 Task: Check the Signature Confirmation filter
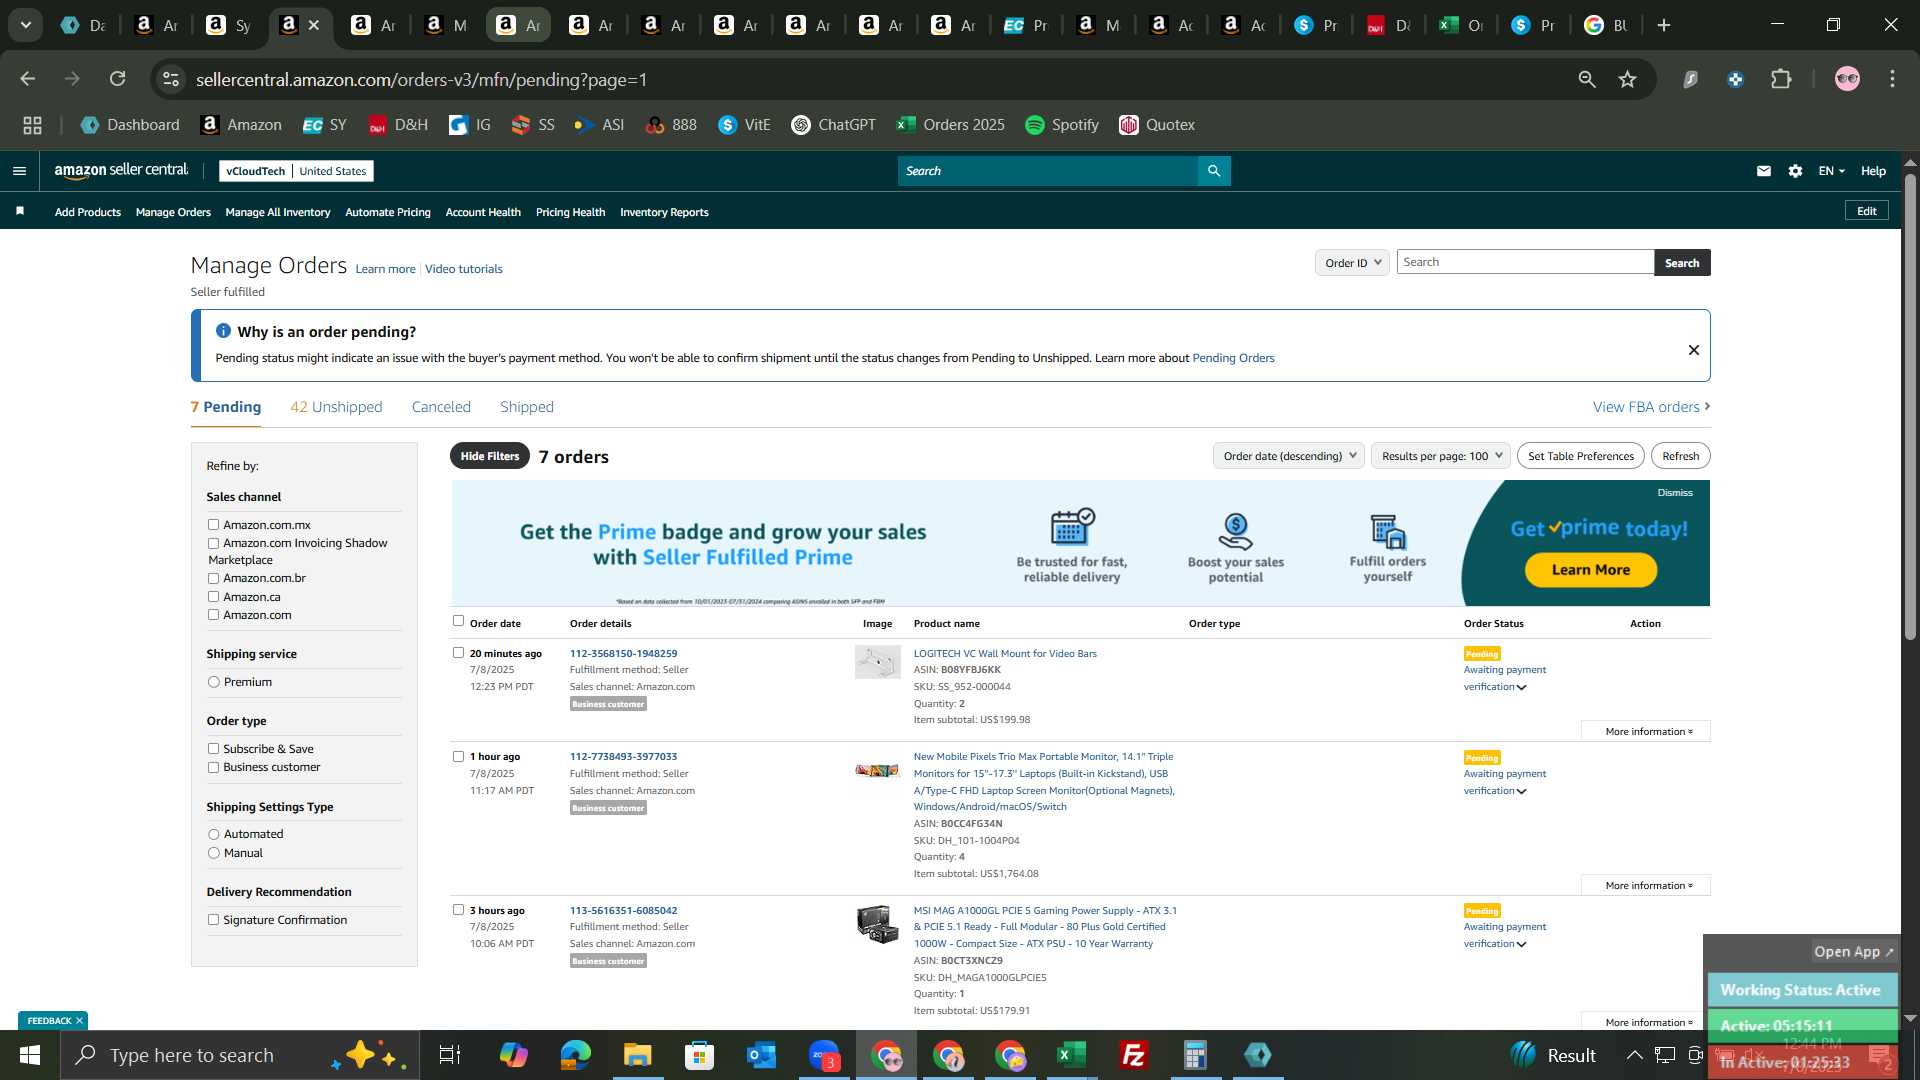click(x=213, y=920)
